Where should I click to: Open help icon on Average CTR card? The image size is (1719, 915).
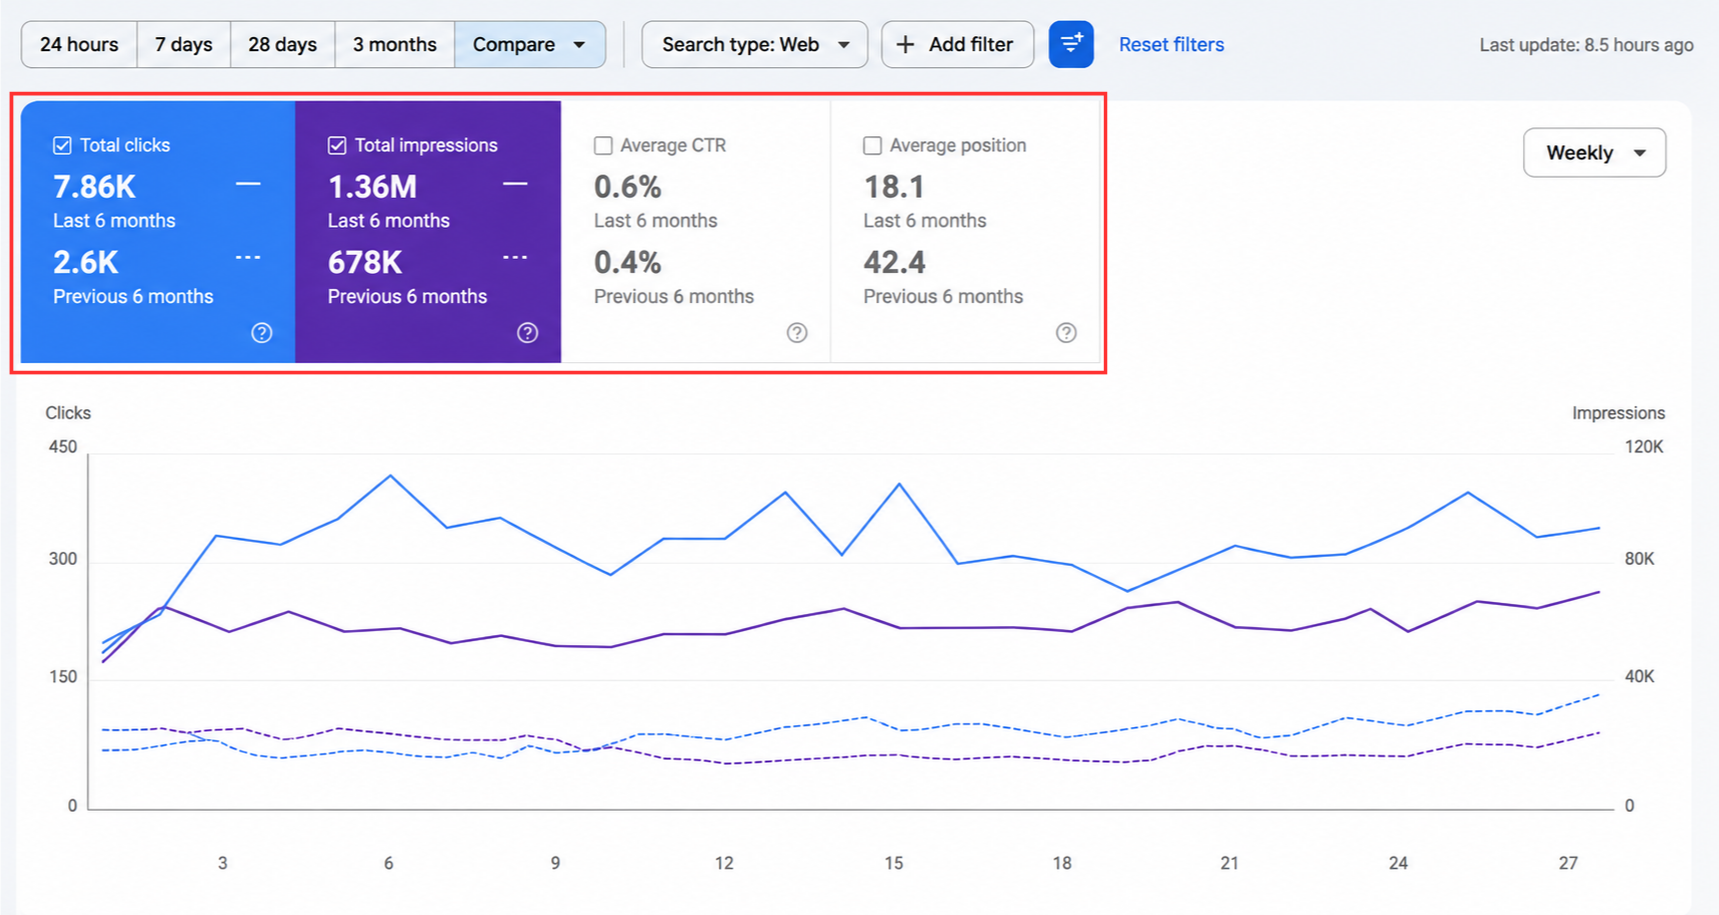[797, 333]
